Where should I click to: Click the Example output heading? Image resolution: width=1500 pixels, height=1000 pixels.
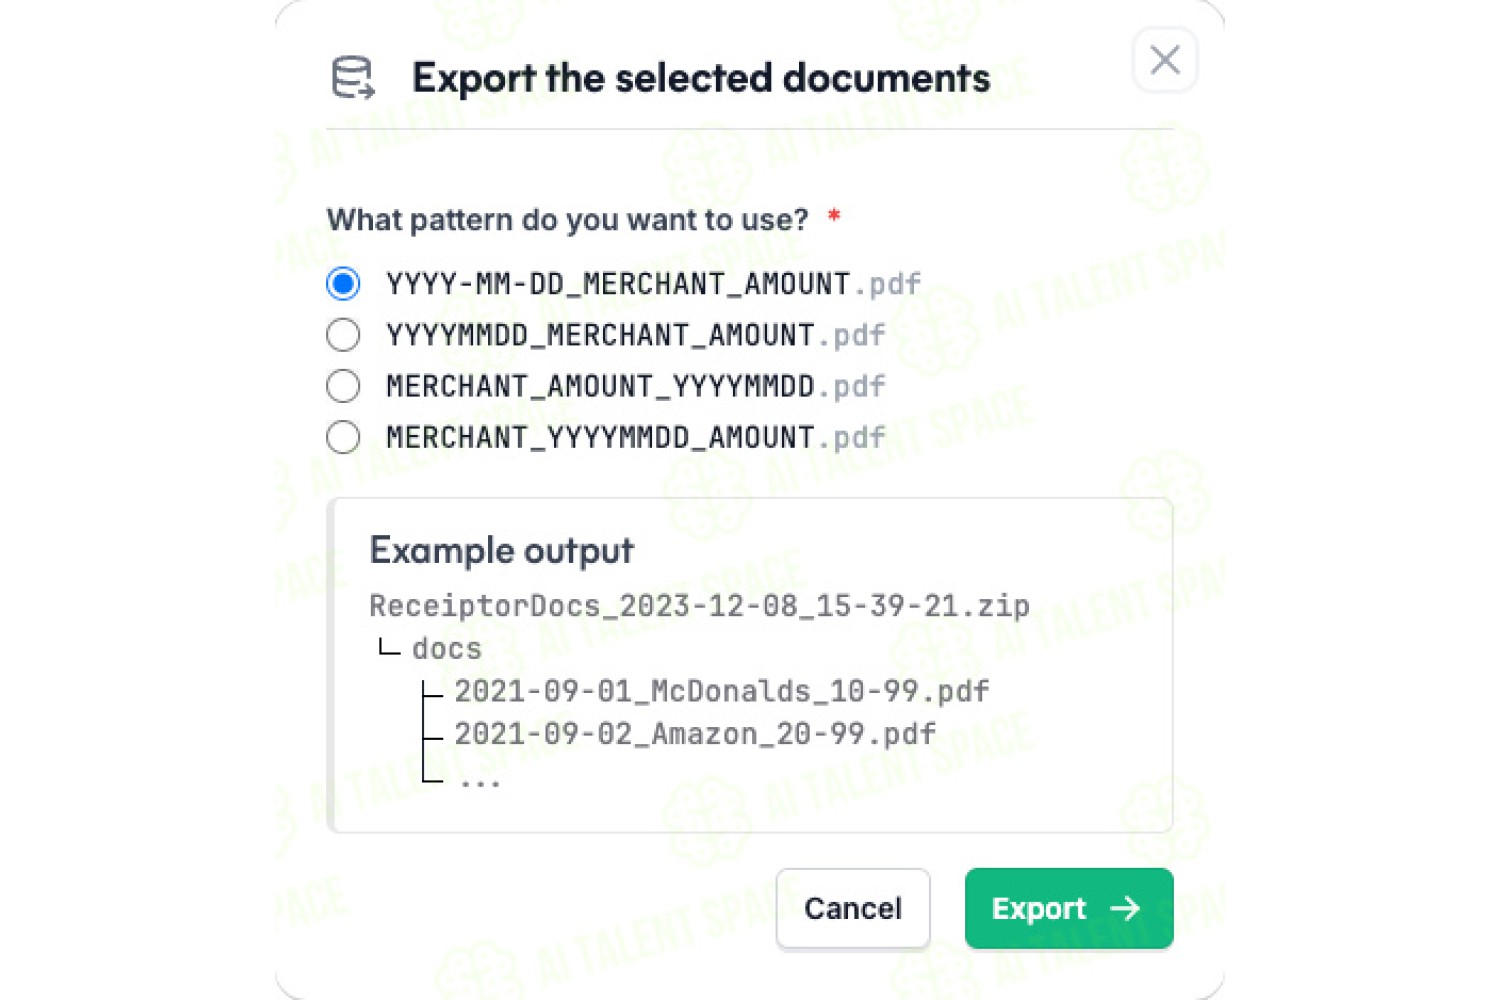click(501, 550)
